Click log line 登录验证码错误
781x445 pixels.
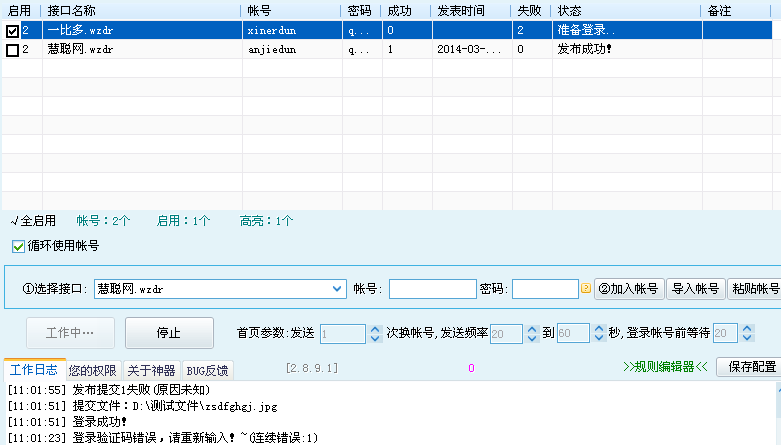pos(163,438)
